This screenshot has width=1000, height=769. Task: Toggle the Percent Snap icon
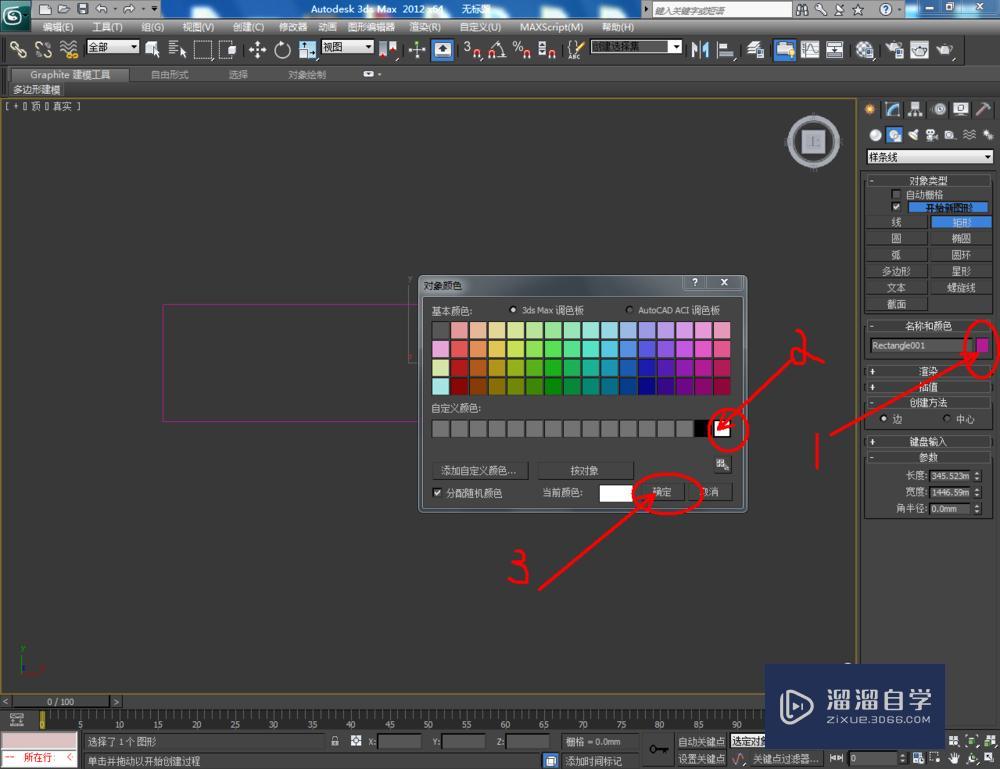(522, 50)
